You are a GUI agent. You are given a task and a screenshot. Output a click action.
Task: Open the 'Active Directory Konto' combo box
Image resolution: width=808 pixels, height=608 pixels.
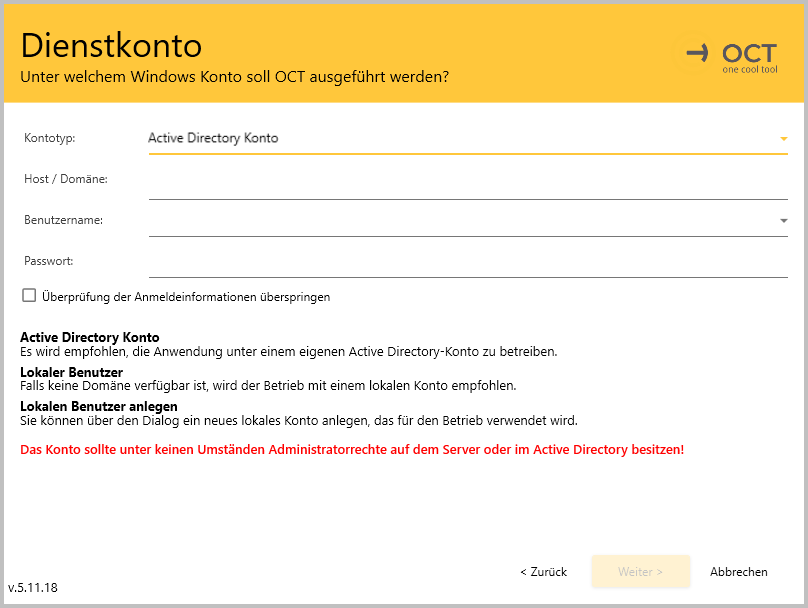click(x=460, y=138)
